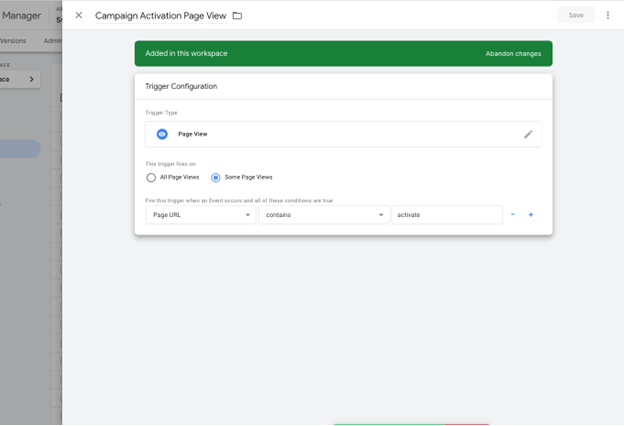
Task: Click the blue Page View eye icon
Action: pos(162,134)
